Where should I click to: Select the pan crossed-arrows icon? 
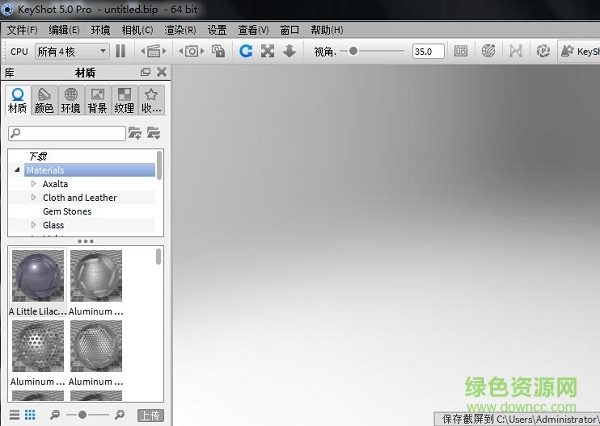pos(267,51)
